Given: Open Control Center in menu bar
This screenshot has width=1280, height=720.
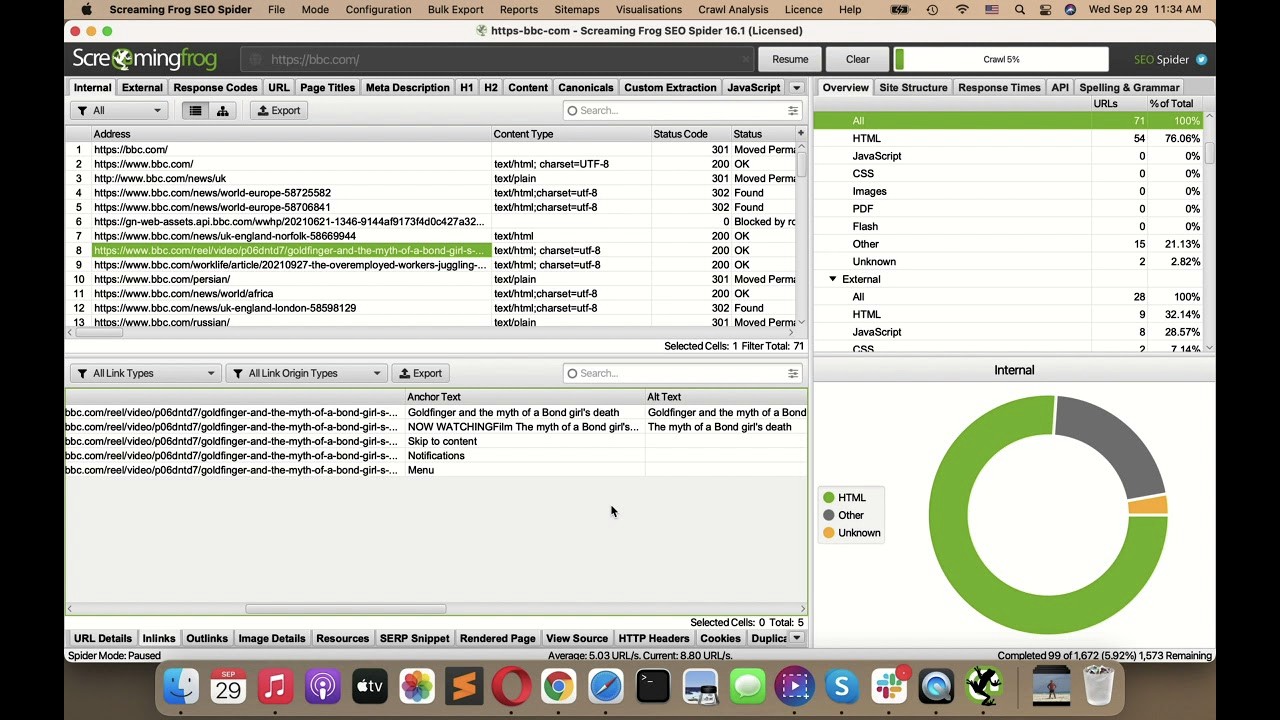Looking at the screenshot, I should pos(1045,9).
